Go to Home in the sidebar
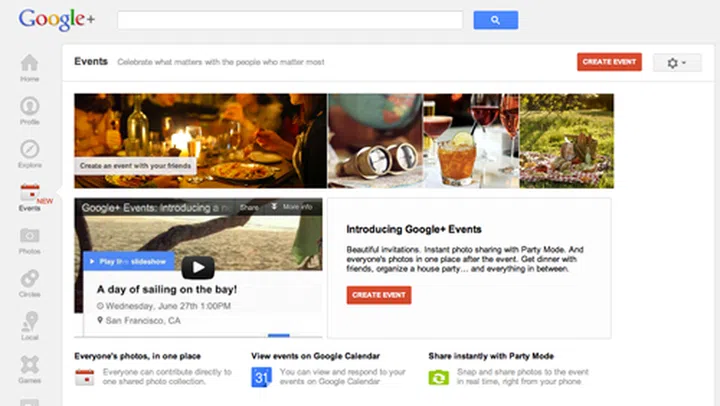 30,66
